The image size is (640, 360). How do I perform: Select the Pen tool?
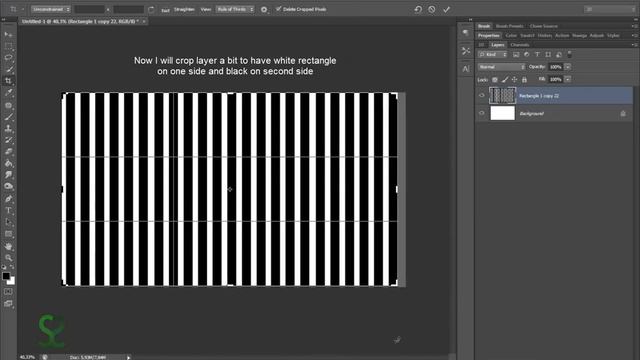coord(8,199)
